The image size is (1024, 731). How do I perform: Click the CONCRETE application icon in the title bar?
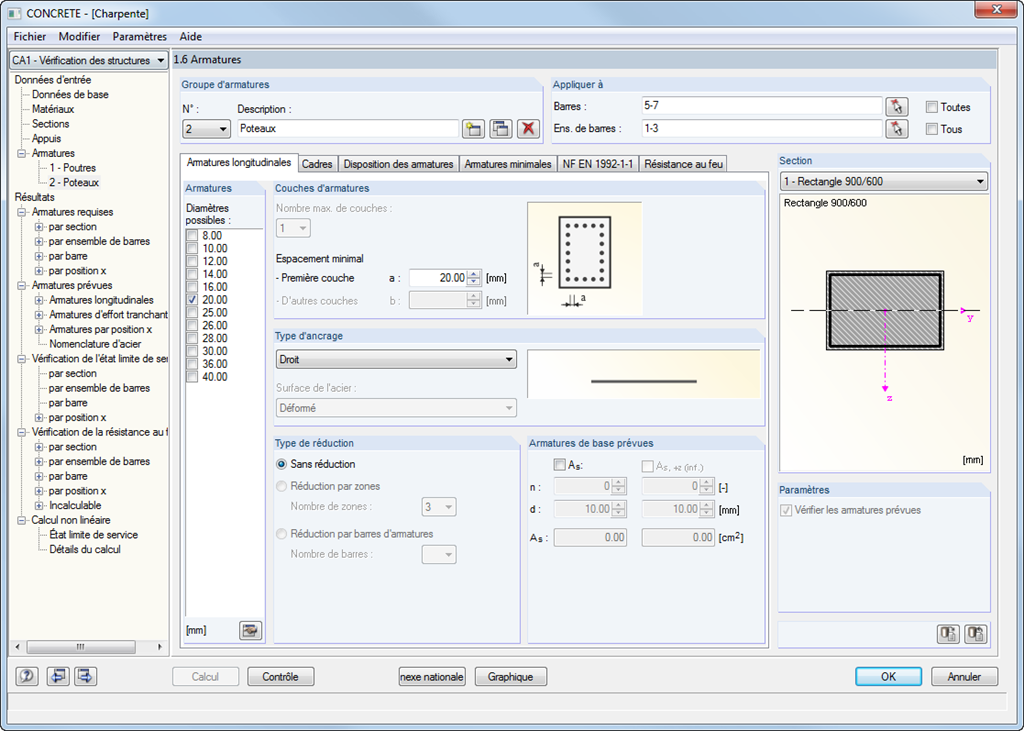pos(14,13)
